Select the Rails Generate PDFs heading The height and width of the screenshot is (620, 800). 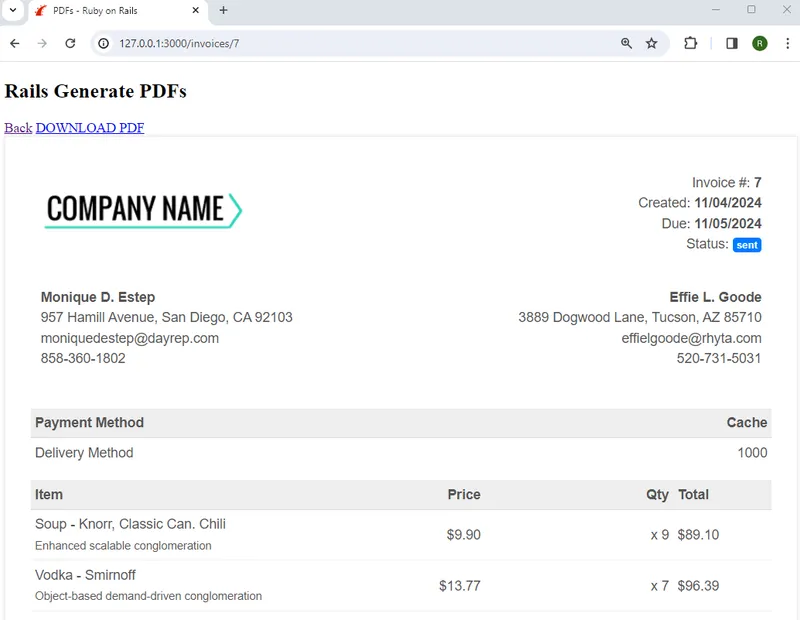[95, 91]
